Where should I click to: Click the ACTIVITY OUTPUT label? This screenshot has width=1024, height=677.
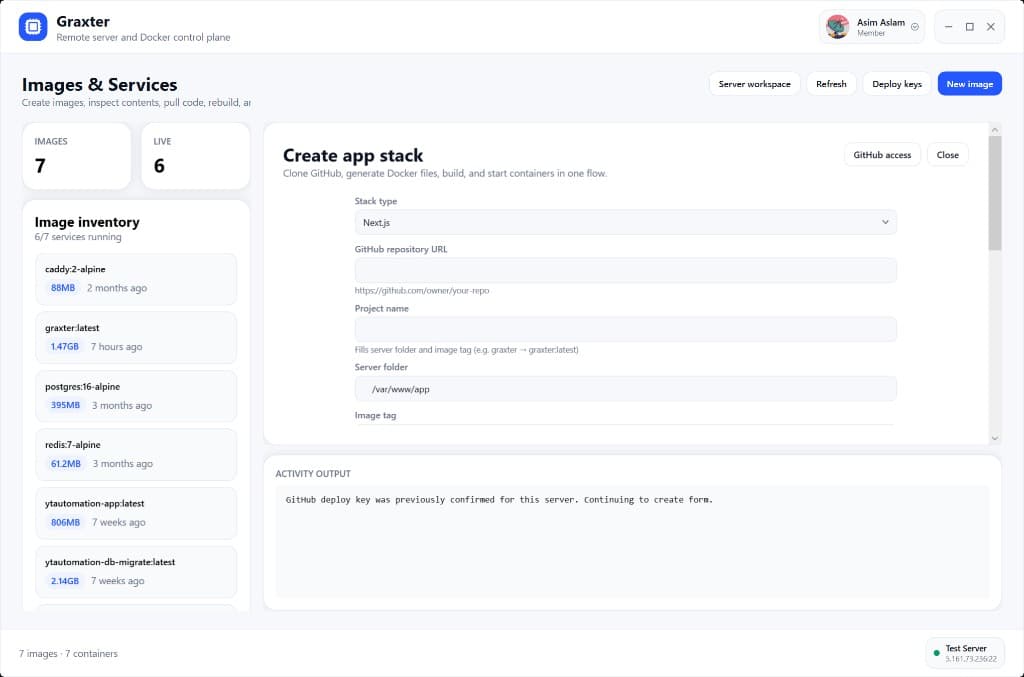point(313,473)
